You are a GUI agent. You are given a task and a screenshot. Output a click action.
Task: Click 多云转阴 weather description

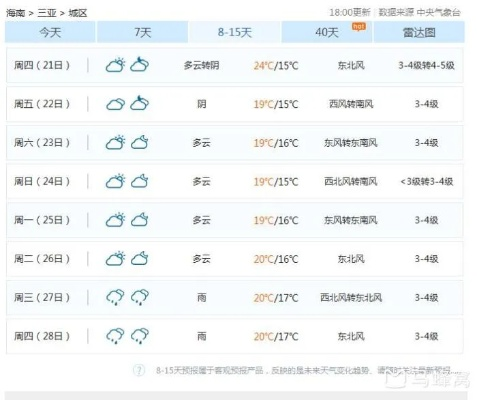point(201,65)
